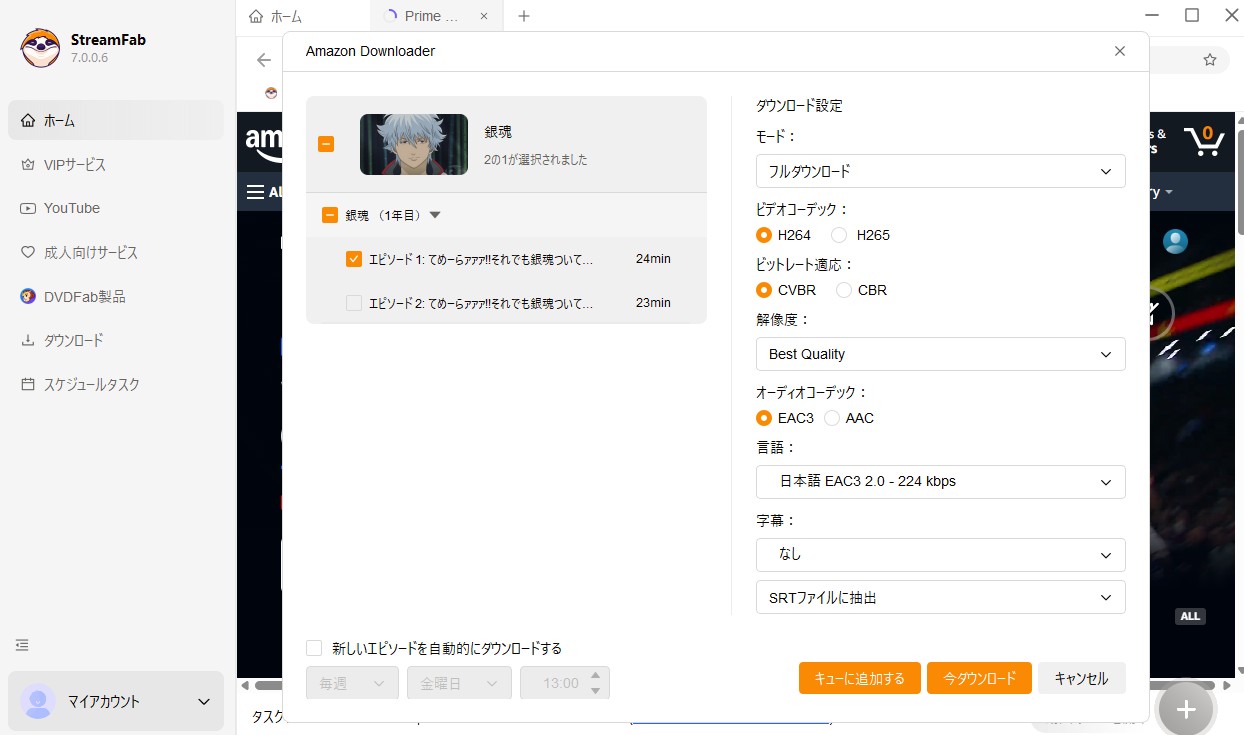Increase the scheduled time with the stepper arrow
The width and height of the screenshot is (1244, 735).
tap(595, 677)
